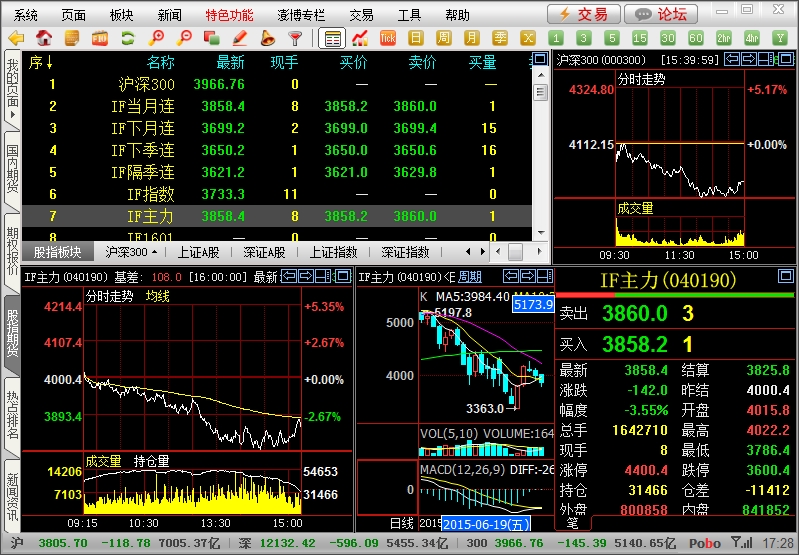Click the green refresh arrows icon

click(127, 38)
